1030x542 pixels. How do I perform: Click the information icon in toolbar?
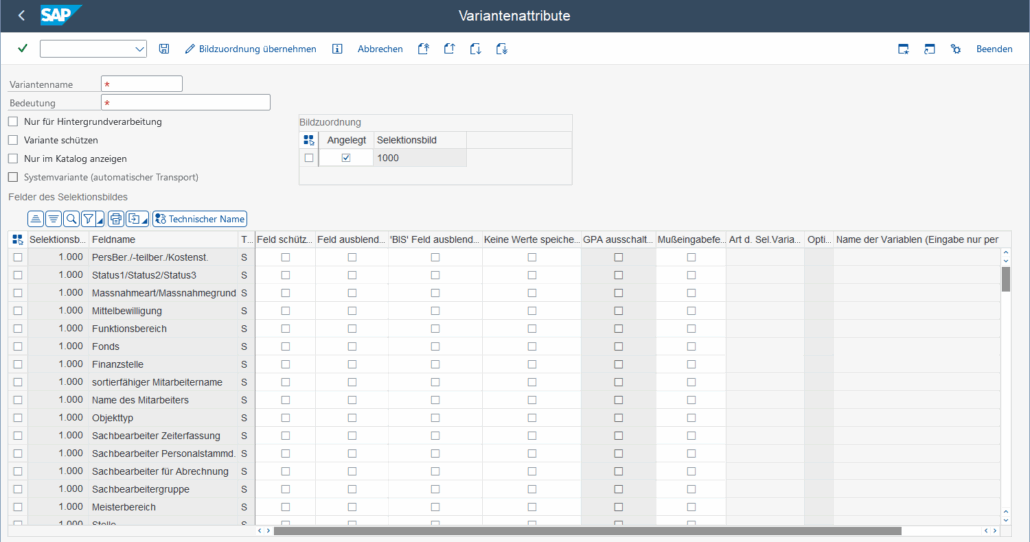tap(337, 49)
